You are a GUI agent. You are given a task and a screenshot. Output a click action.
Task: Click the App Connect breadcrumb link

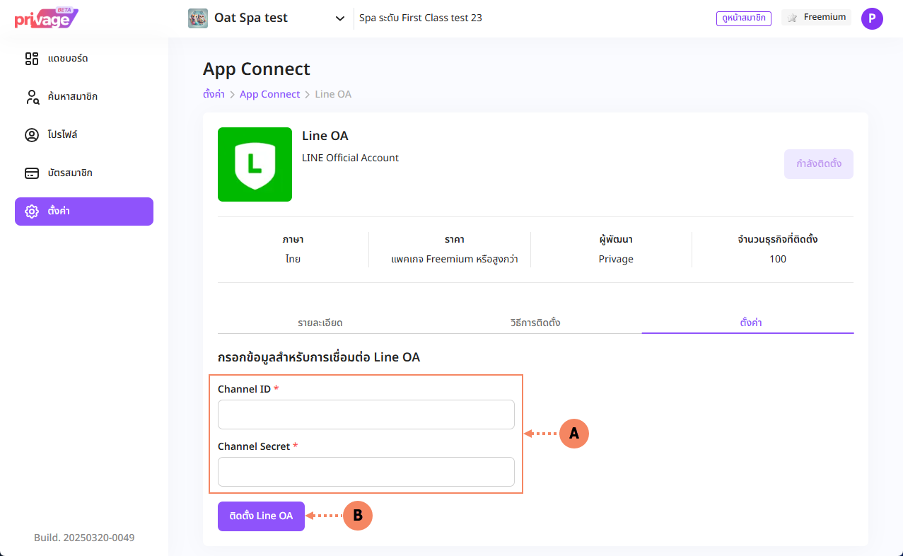269,94
